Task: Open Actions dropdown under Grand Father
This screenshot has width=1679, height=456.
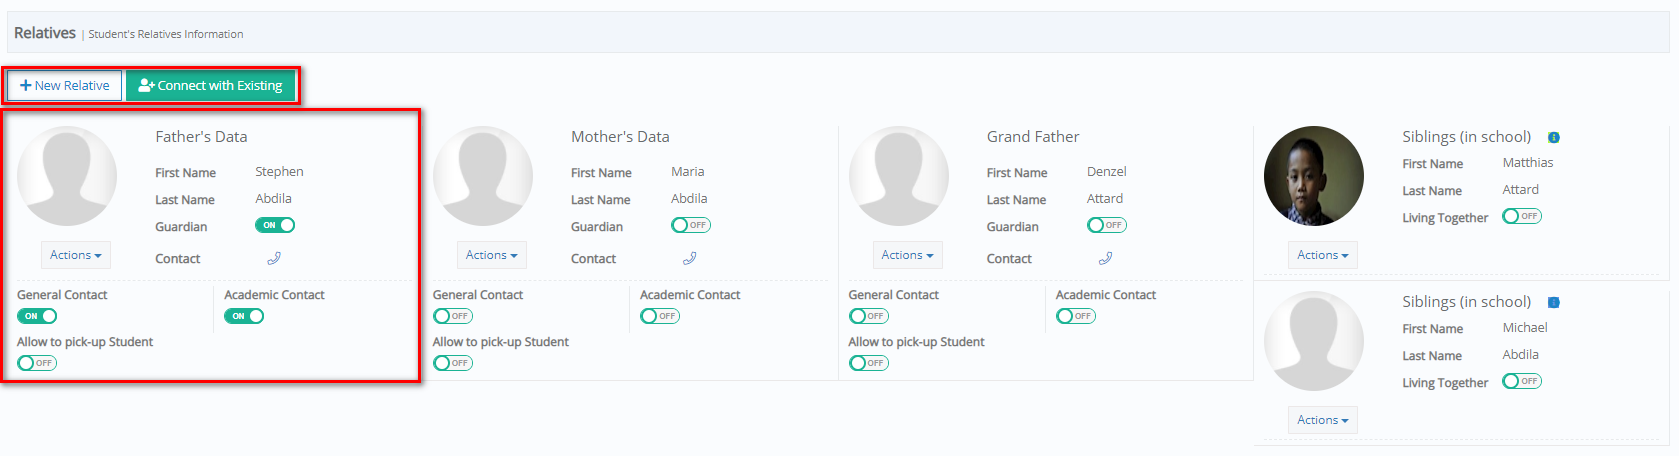Action: point(908,255)
